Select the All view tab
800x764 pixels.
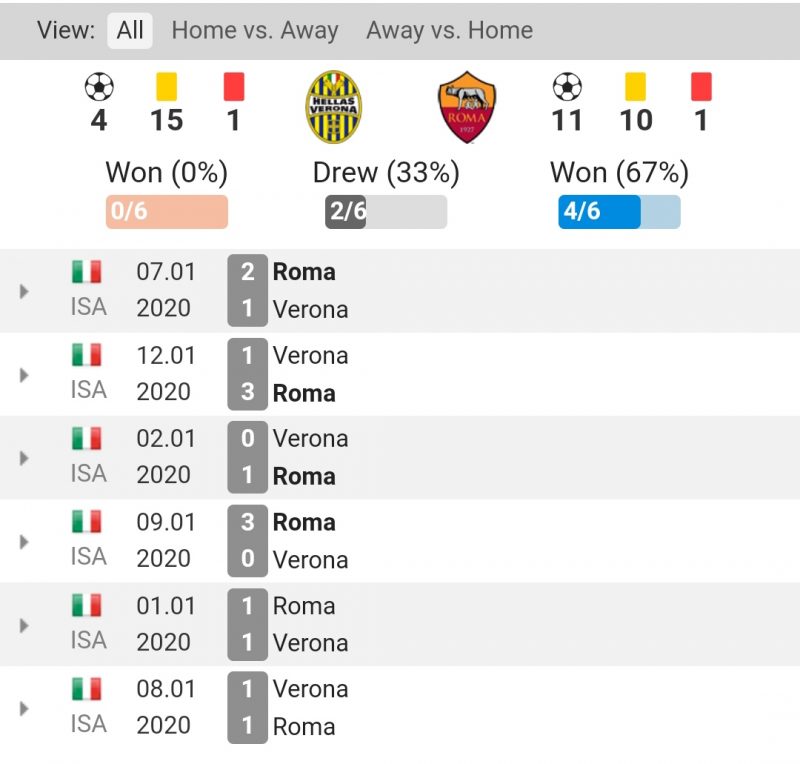(130, 30)
